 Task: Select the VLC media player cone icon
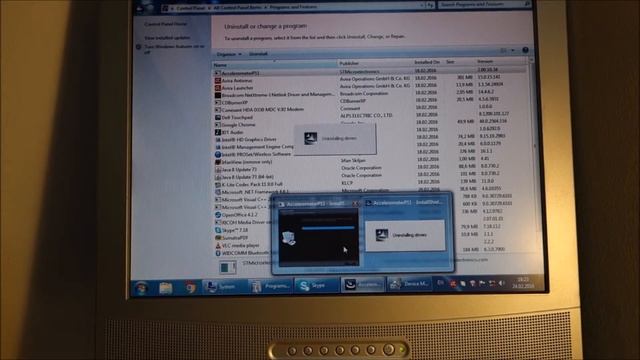(218, 246)
